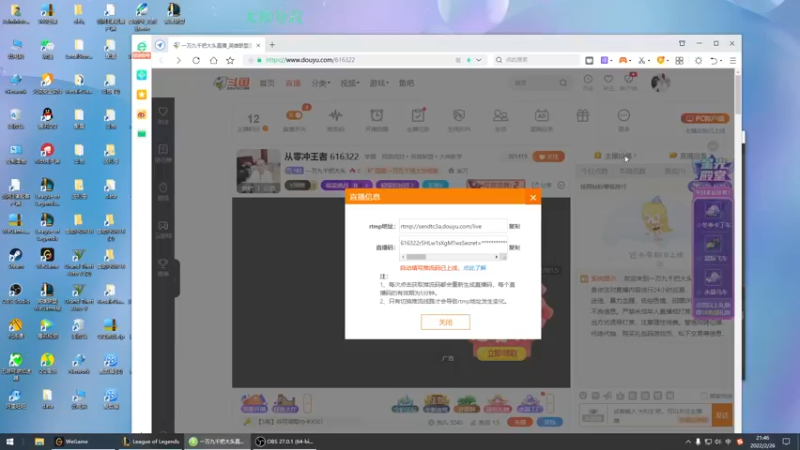Toggle the 直播开关 live switch
This screenshot has height=450, width=800.
tap(294, 115)
